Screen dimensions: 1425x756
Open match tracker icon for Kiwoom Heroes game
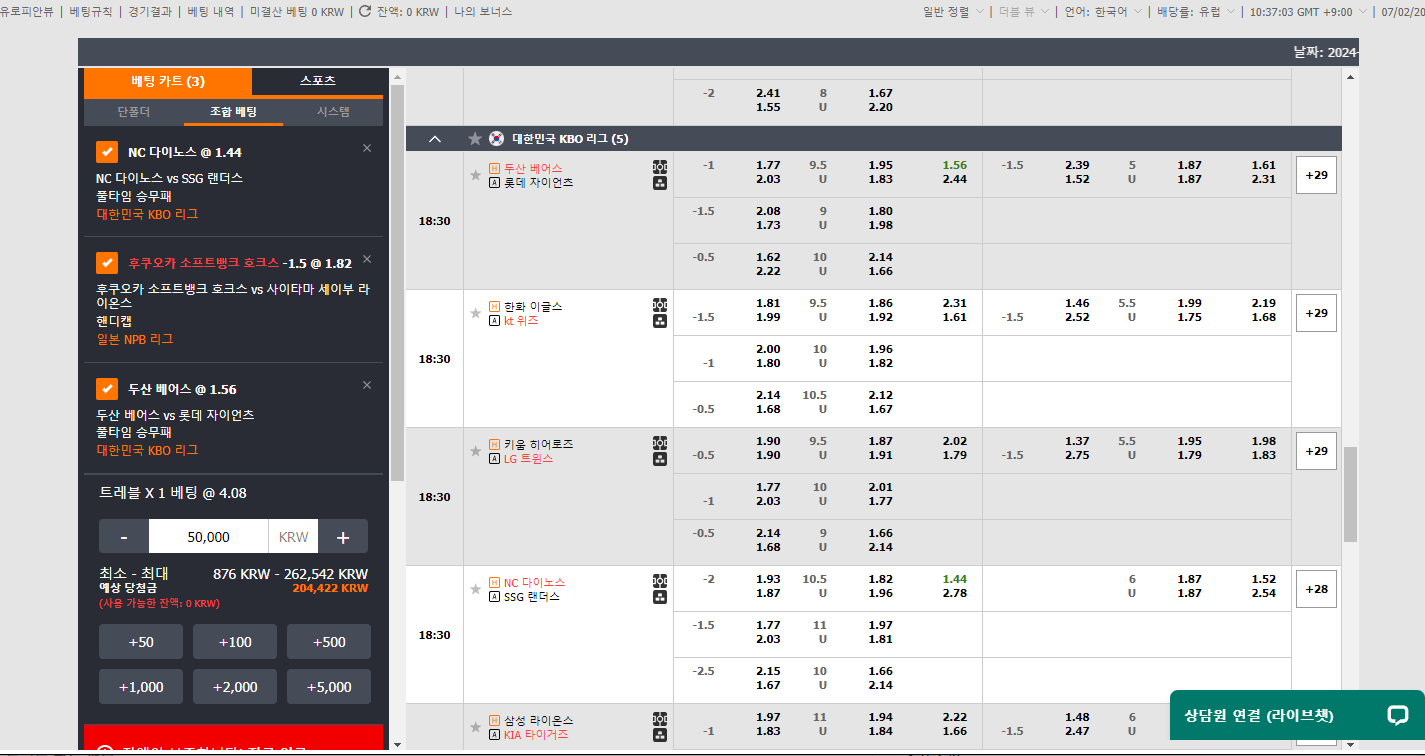tap(660, 443)
